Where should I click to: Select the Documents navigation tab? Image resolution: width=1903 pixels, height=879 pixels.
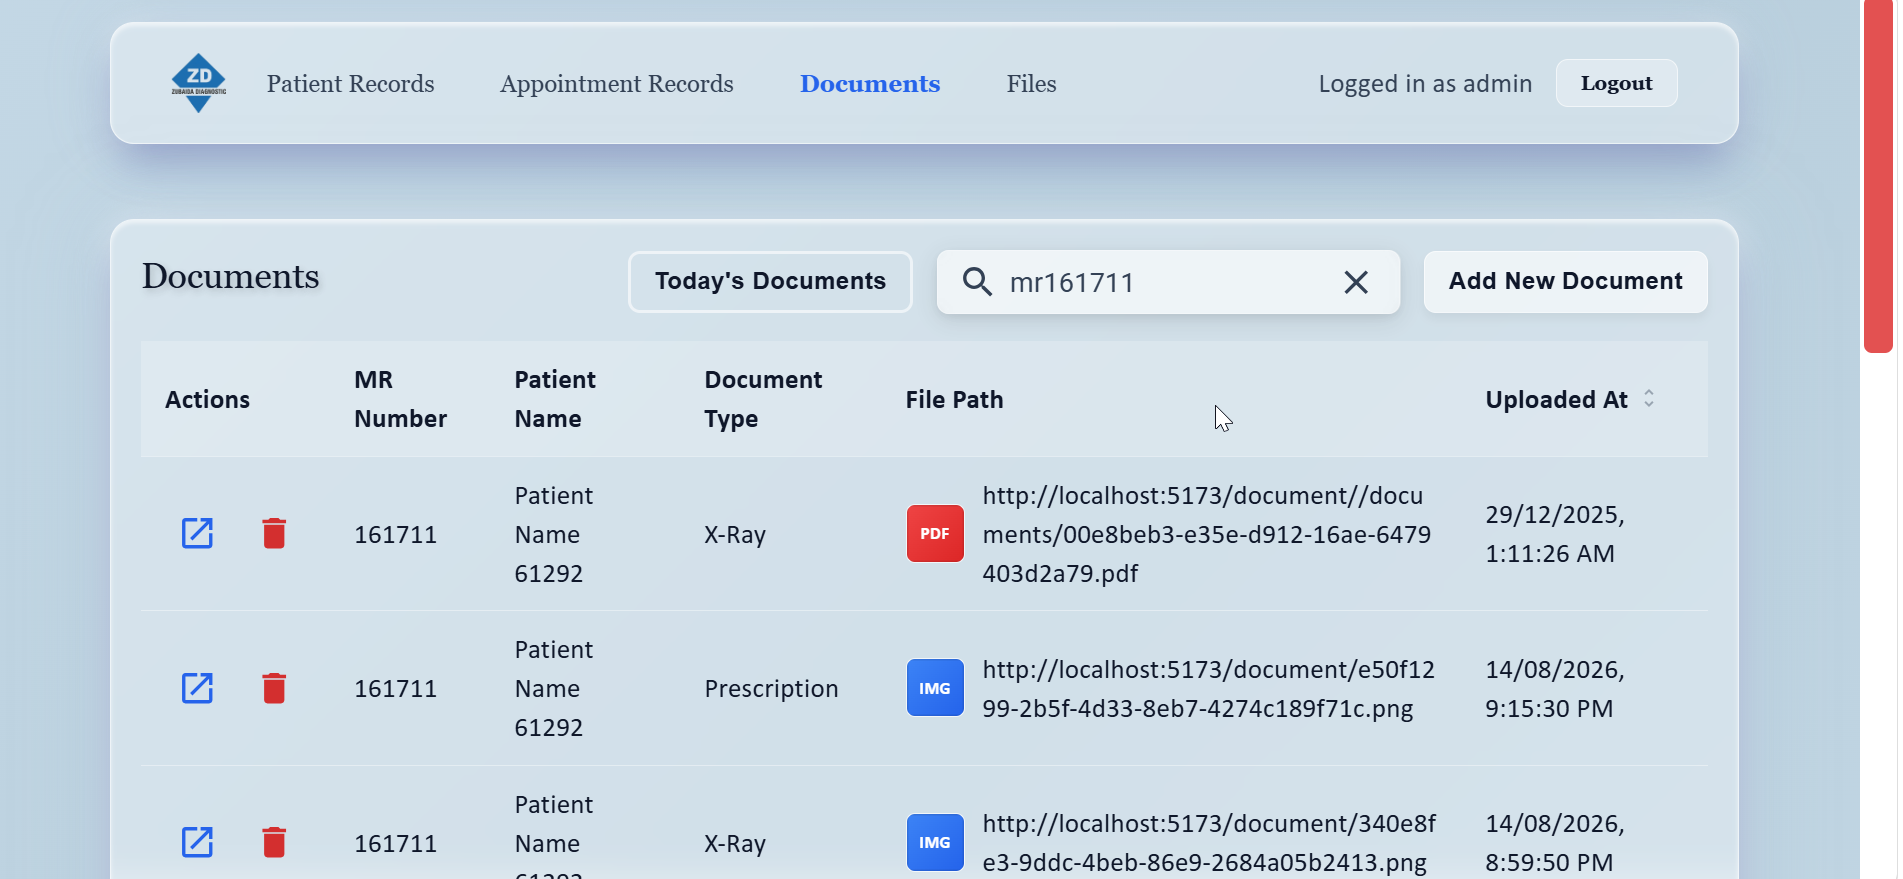[x=870, y=84]
